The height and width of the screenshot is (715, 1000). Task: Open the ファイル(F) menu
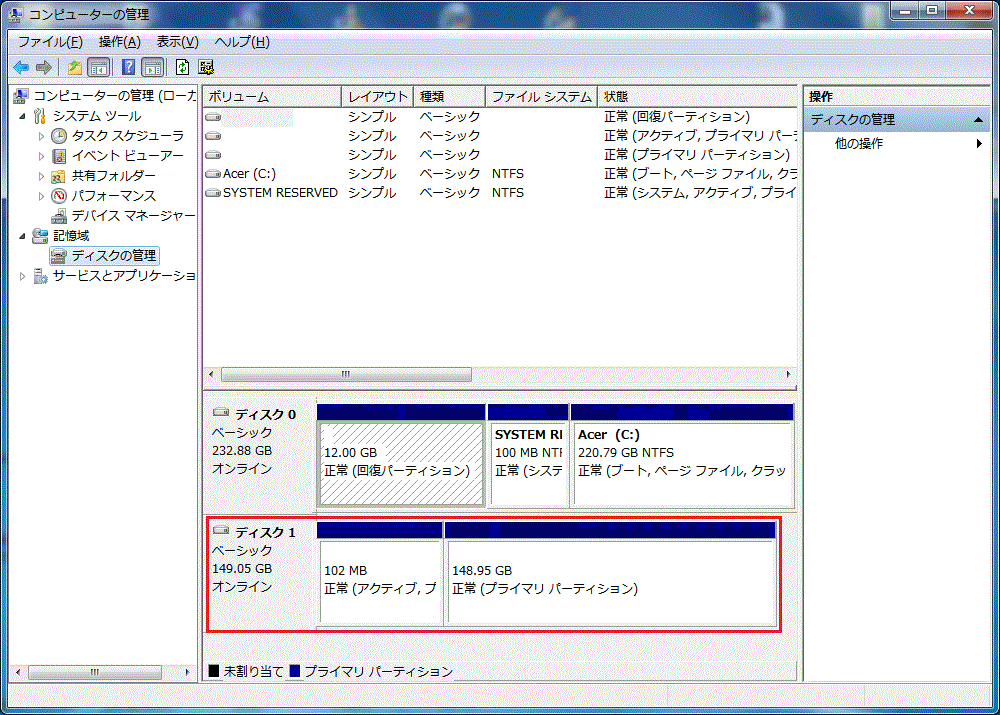click(50, 42)
